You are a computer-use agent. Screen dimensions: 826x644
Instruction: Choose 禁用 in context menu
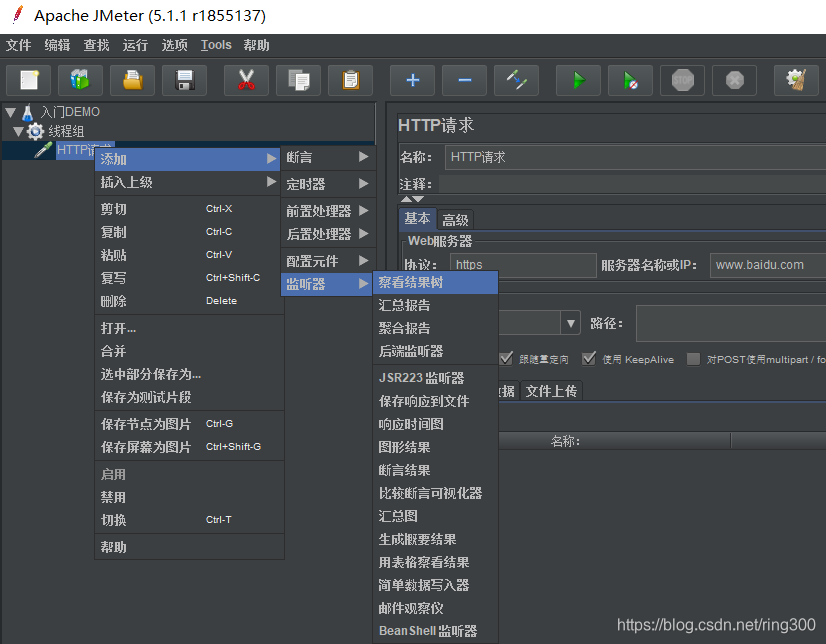coord(190,497)
